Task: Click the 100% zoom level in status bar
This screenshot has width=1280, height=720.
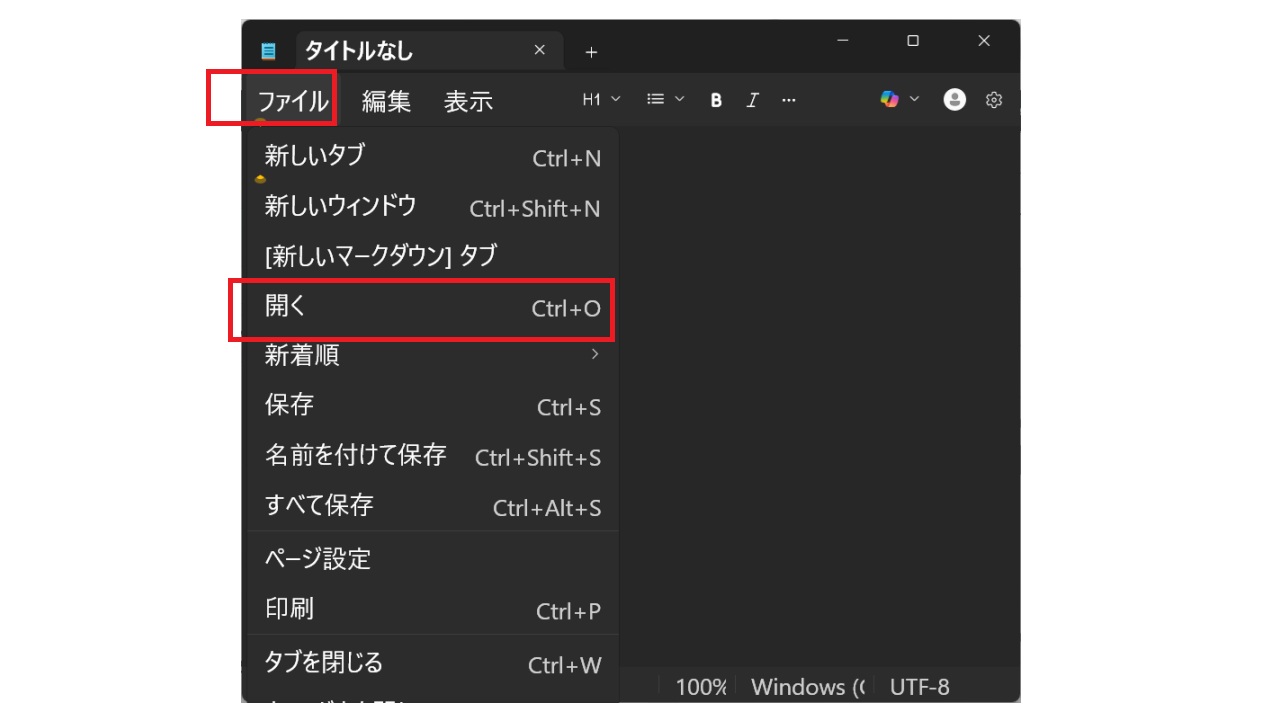Action: (x=700, y=687)
